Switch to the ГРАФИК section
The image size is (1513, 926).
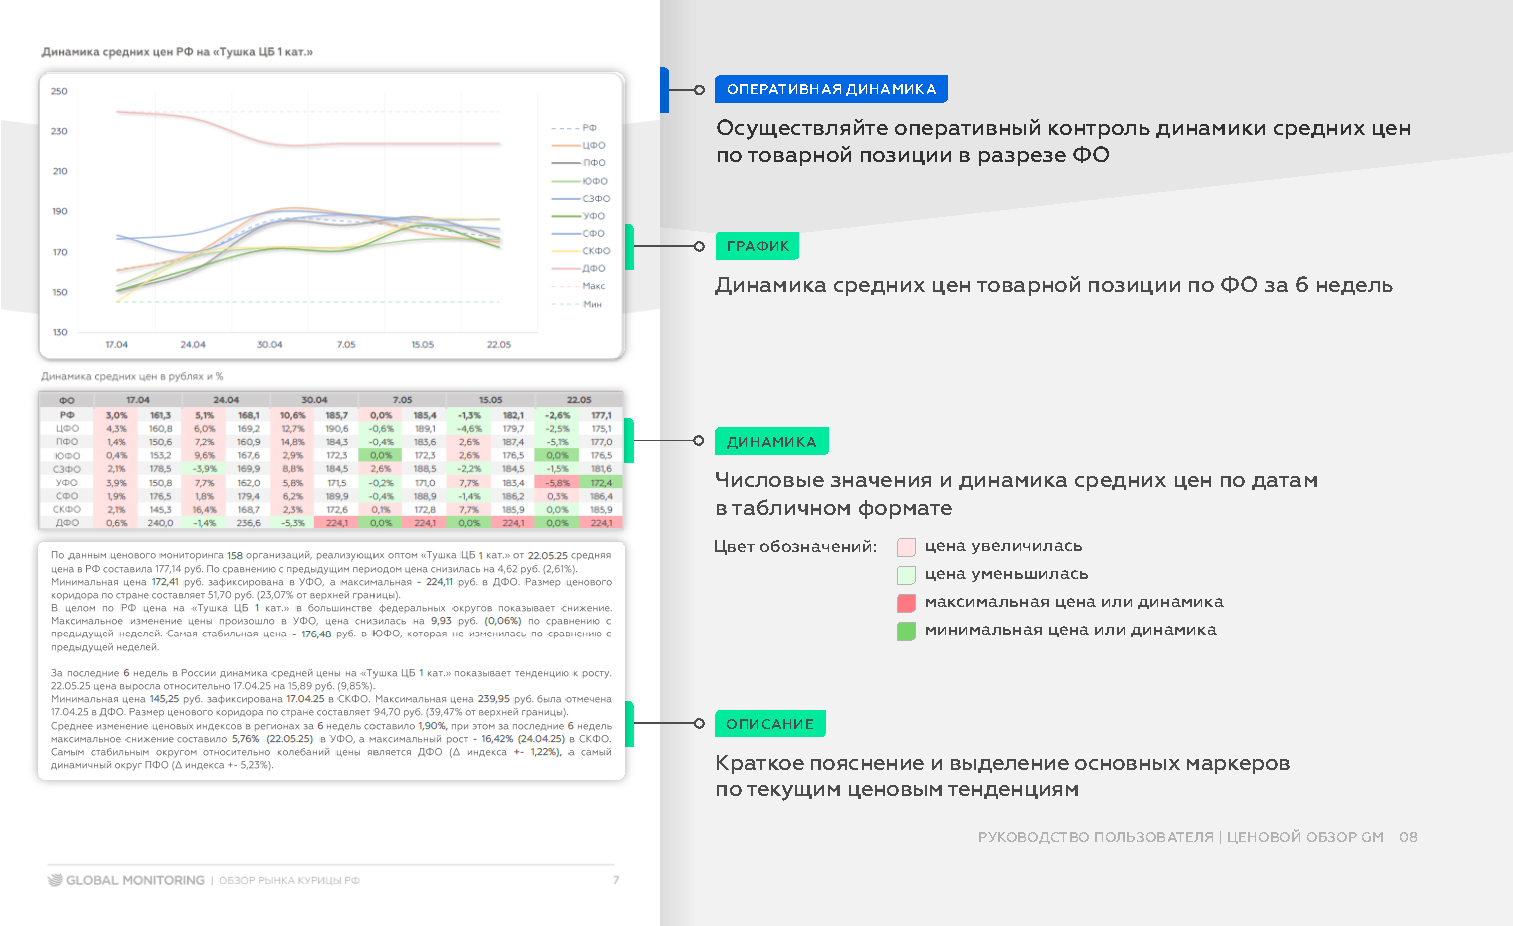(757, 245)
